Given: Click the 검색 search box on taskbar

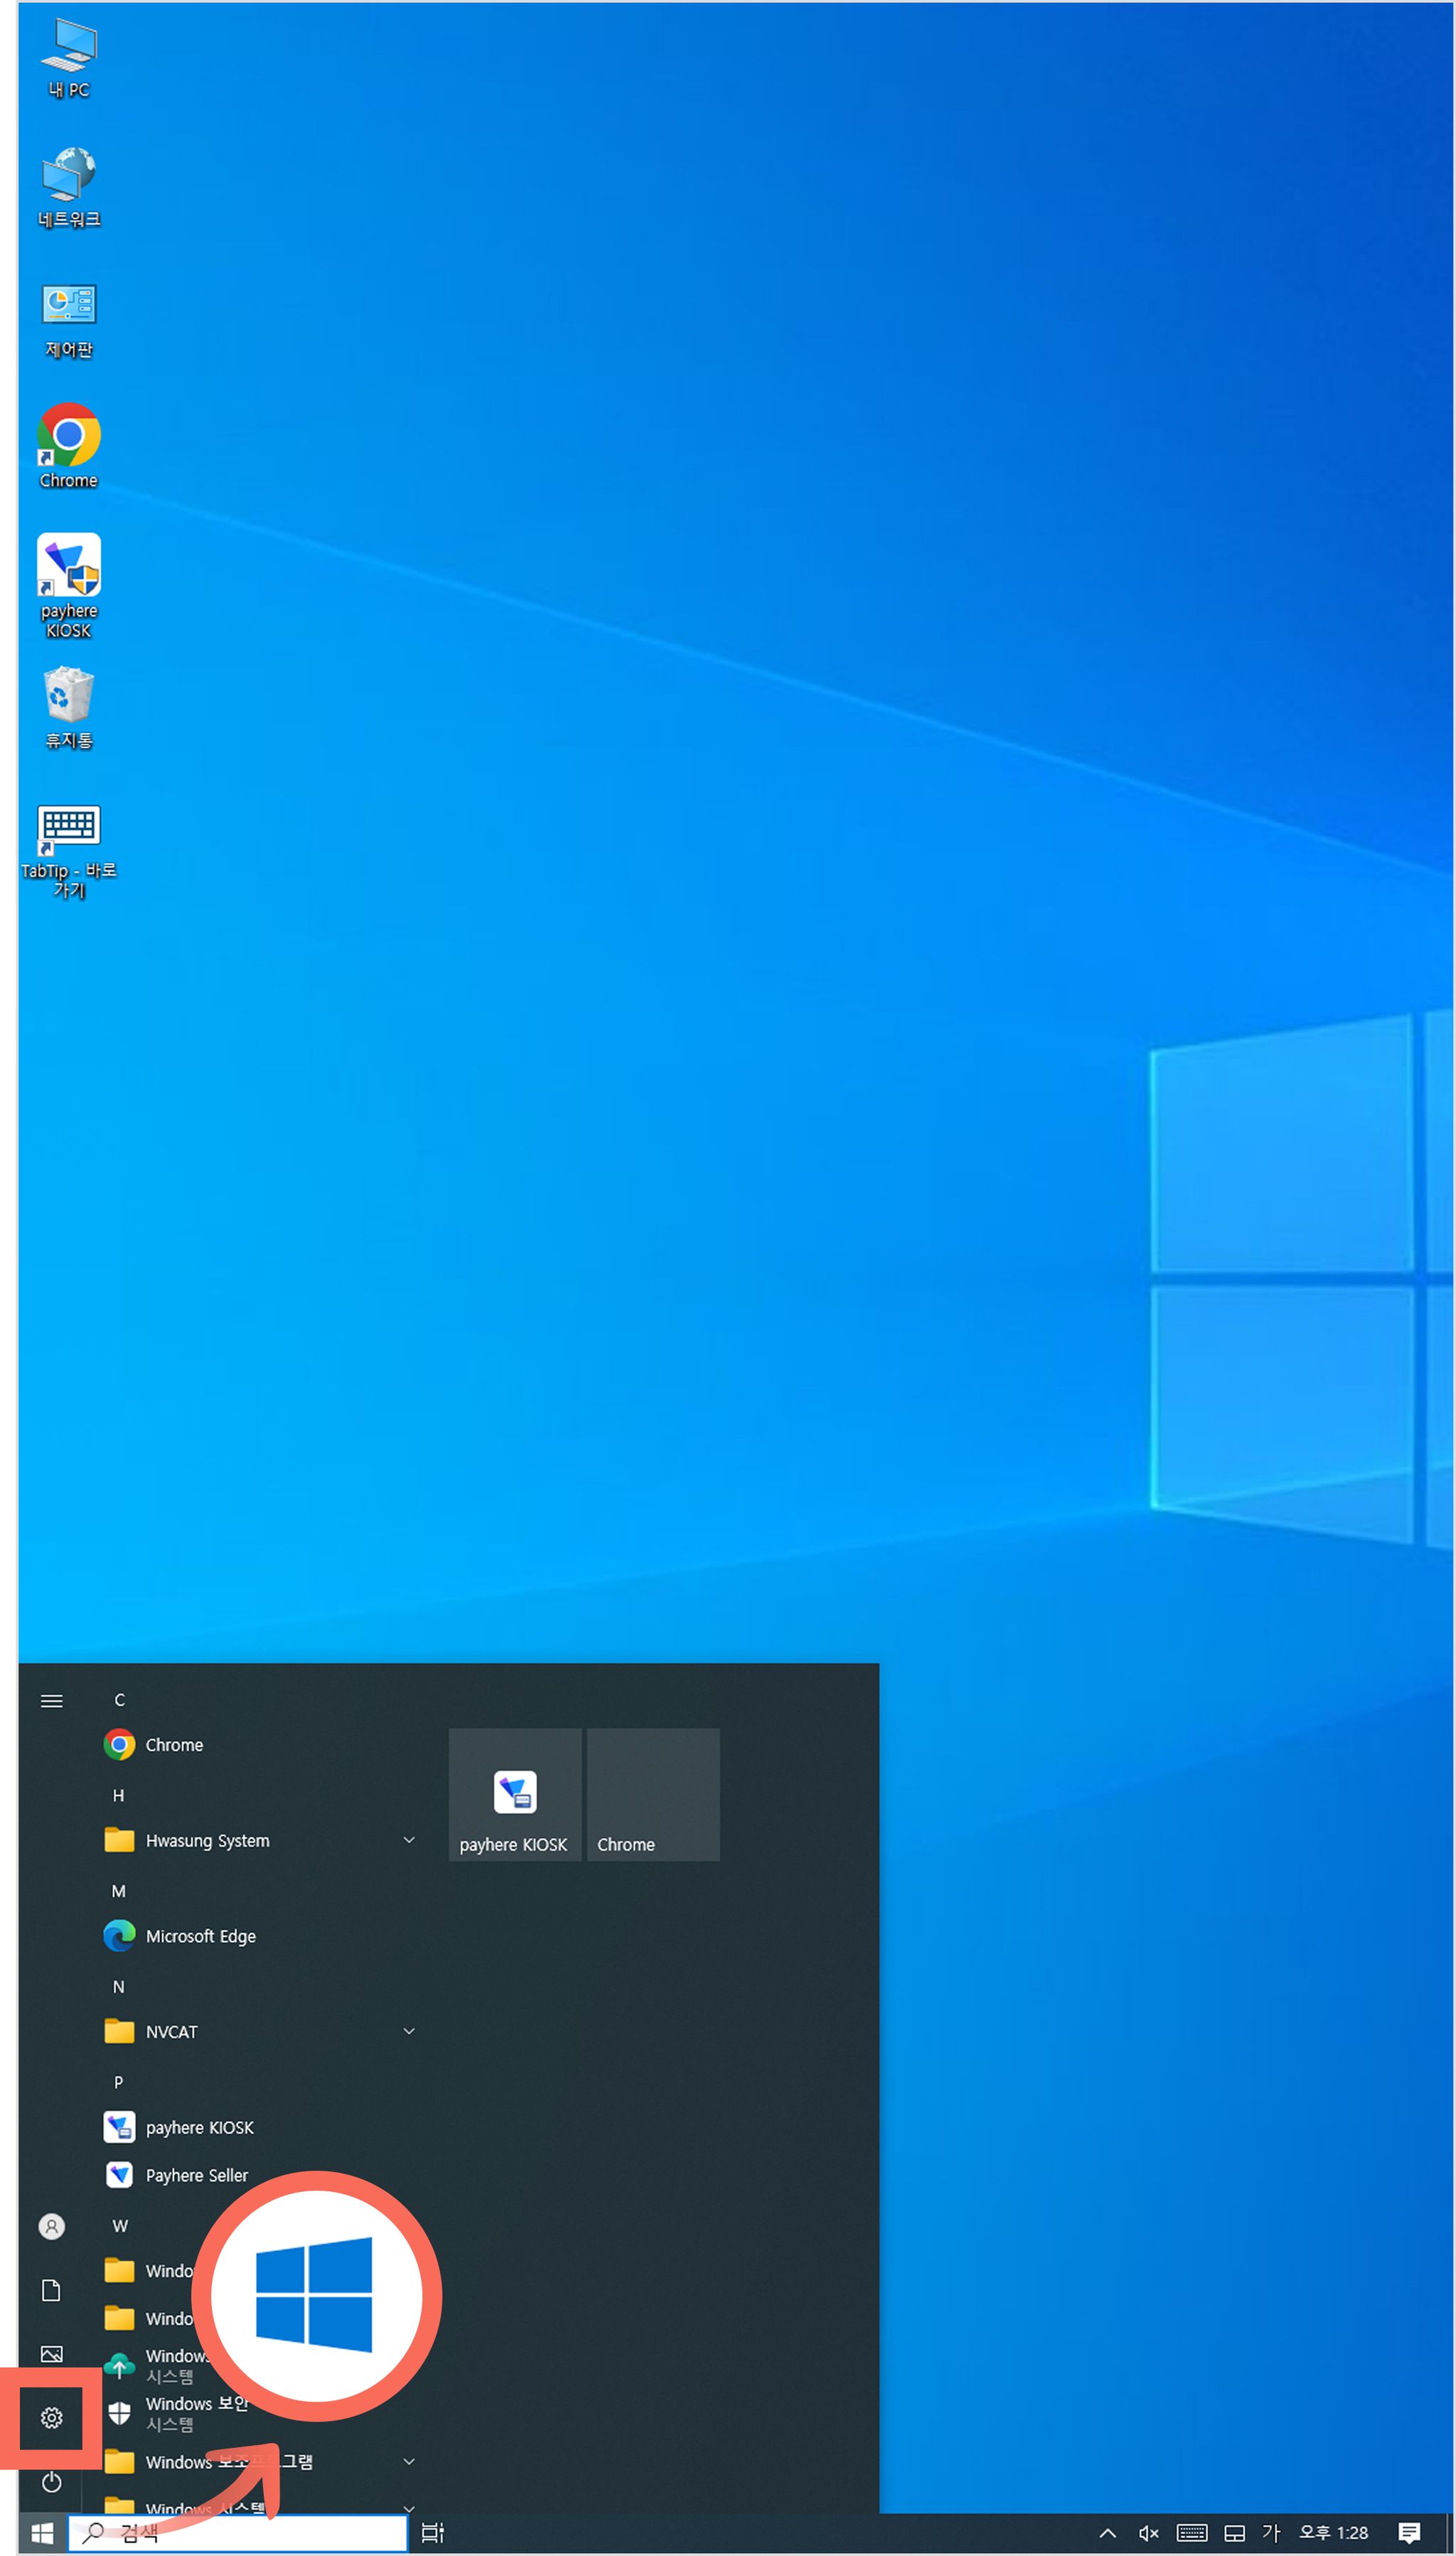Looking at the screenshot, I should click(238, 2532).
